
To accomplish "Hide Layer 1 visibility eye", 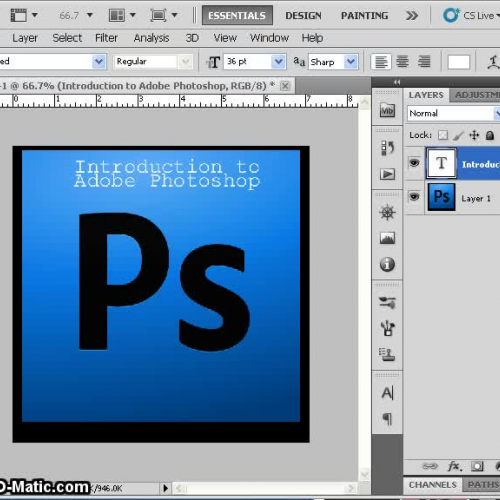I will 414,197.
